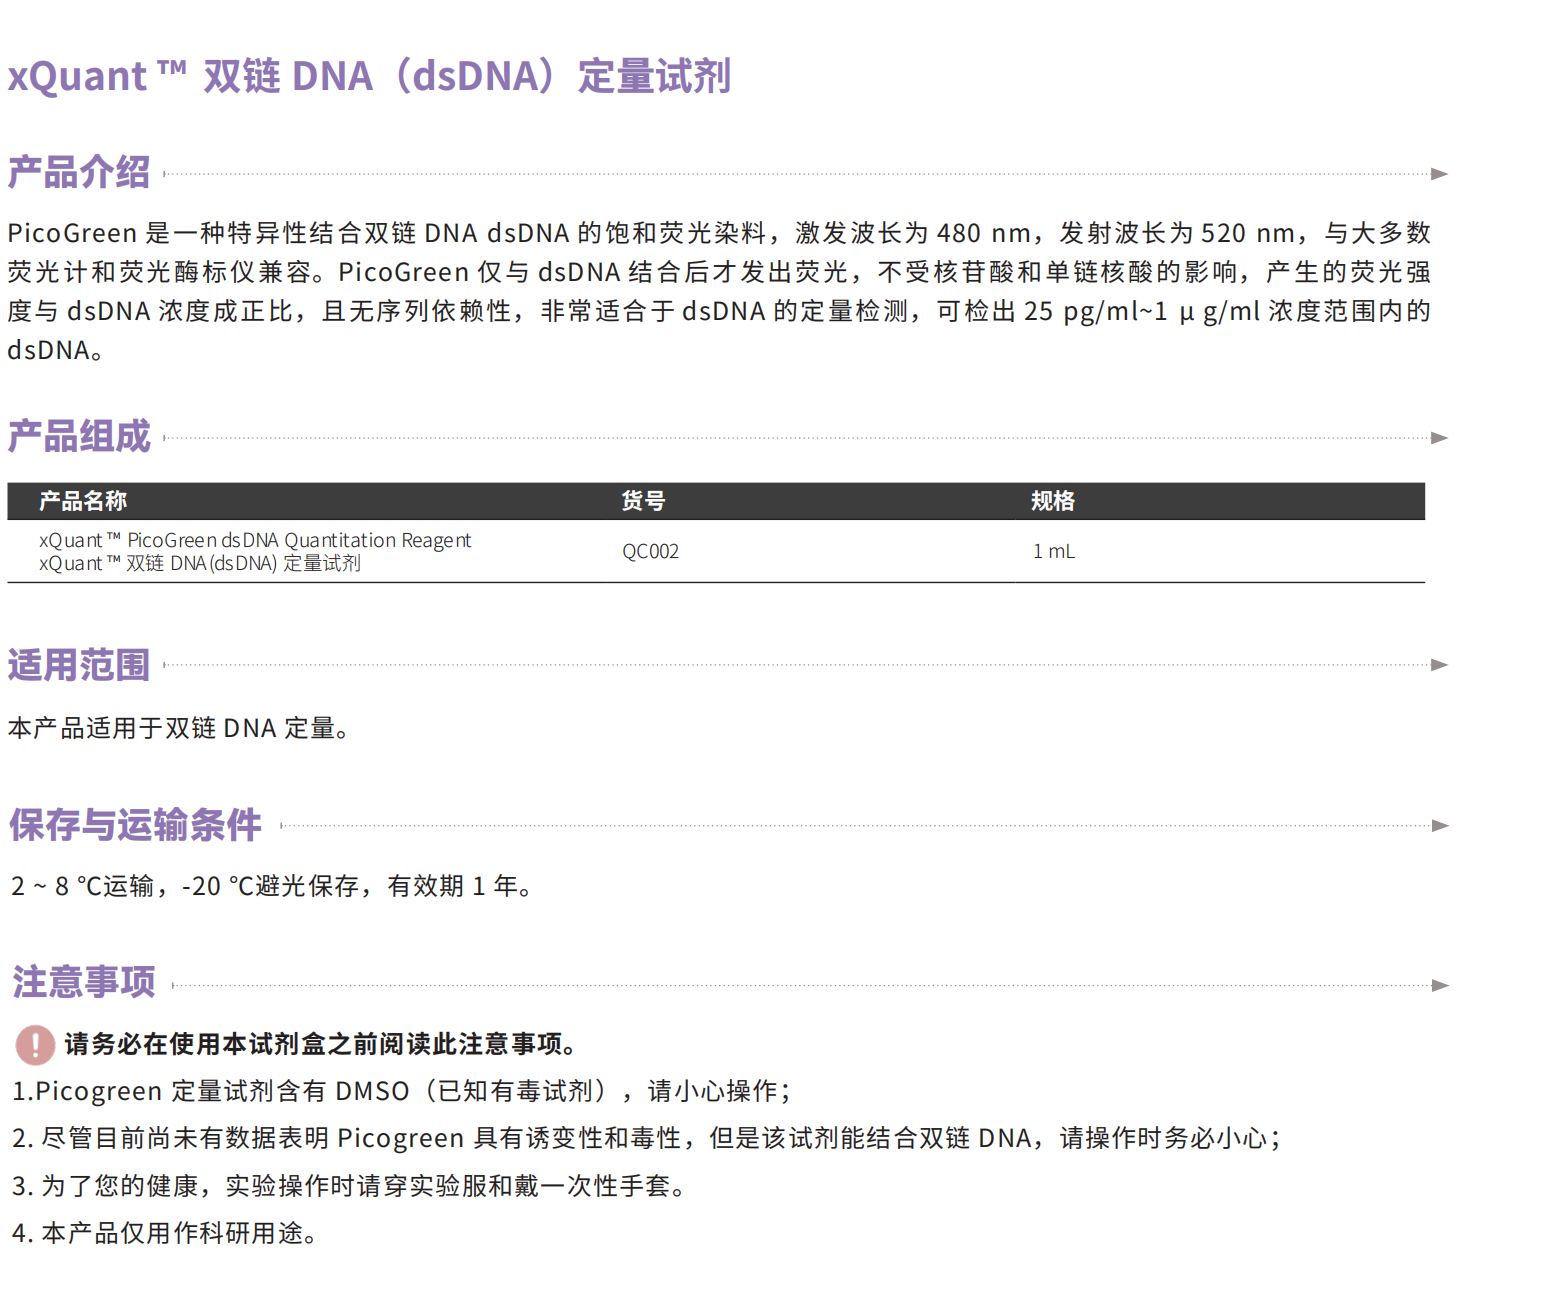This screenshot has width=1567, height=1299.
Task: Click the arrow ending the 适用范围 line
Action: [x=1439, y=665]
